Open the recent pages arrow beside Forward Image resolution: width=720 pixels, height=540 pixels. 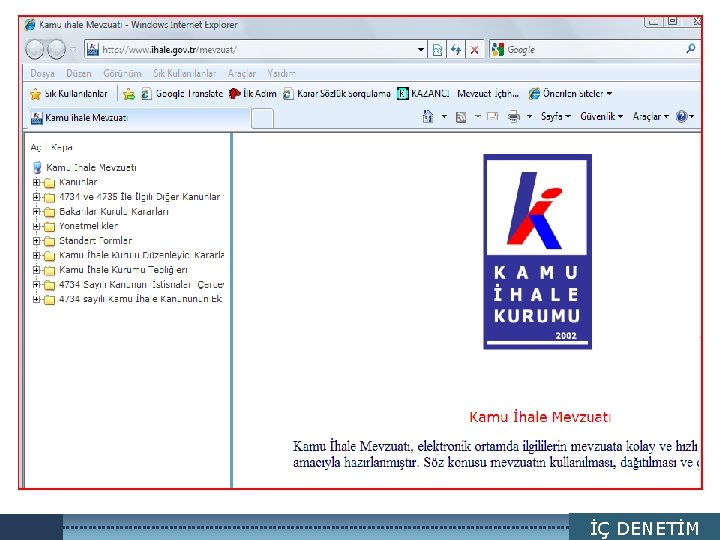coord(73,50)
